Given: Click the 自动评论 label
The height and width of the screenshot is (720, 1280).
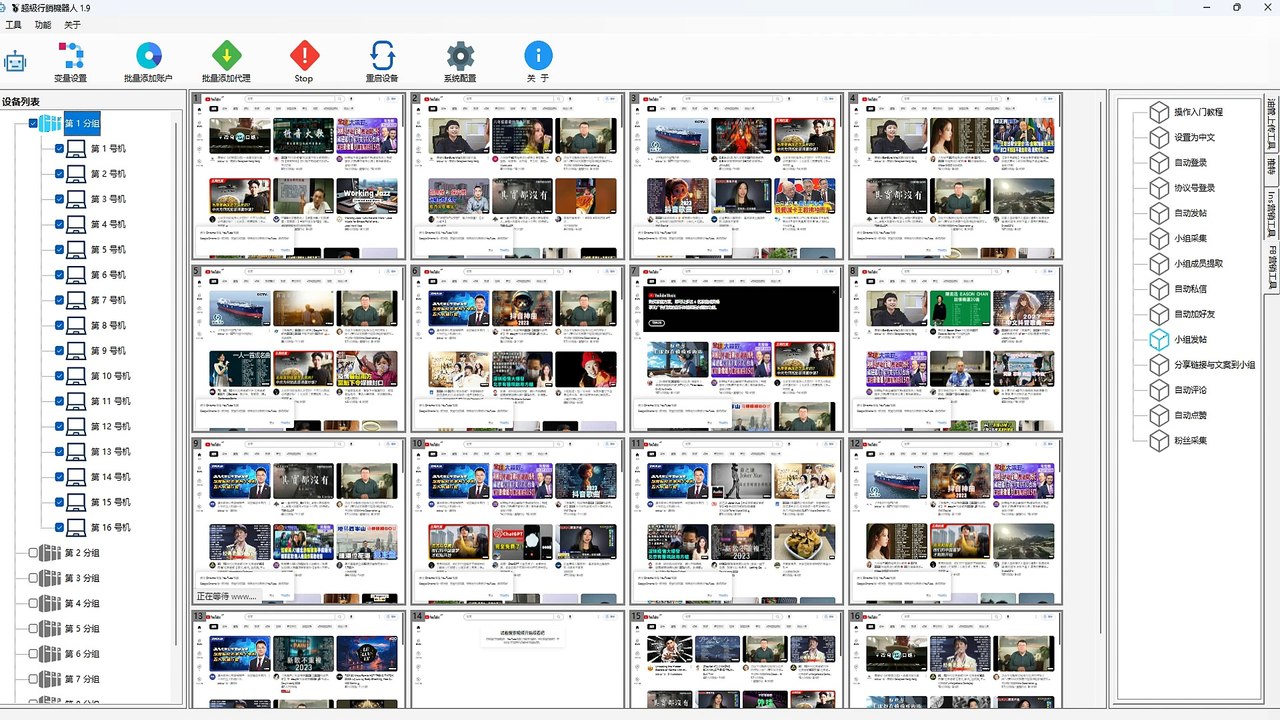Looking at the screenshot, I should coord(1189,390).
